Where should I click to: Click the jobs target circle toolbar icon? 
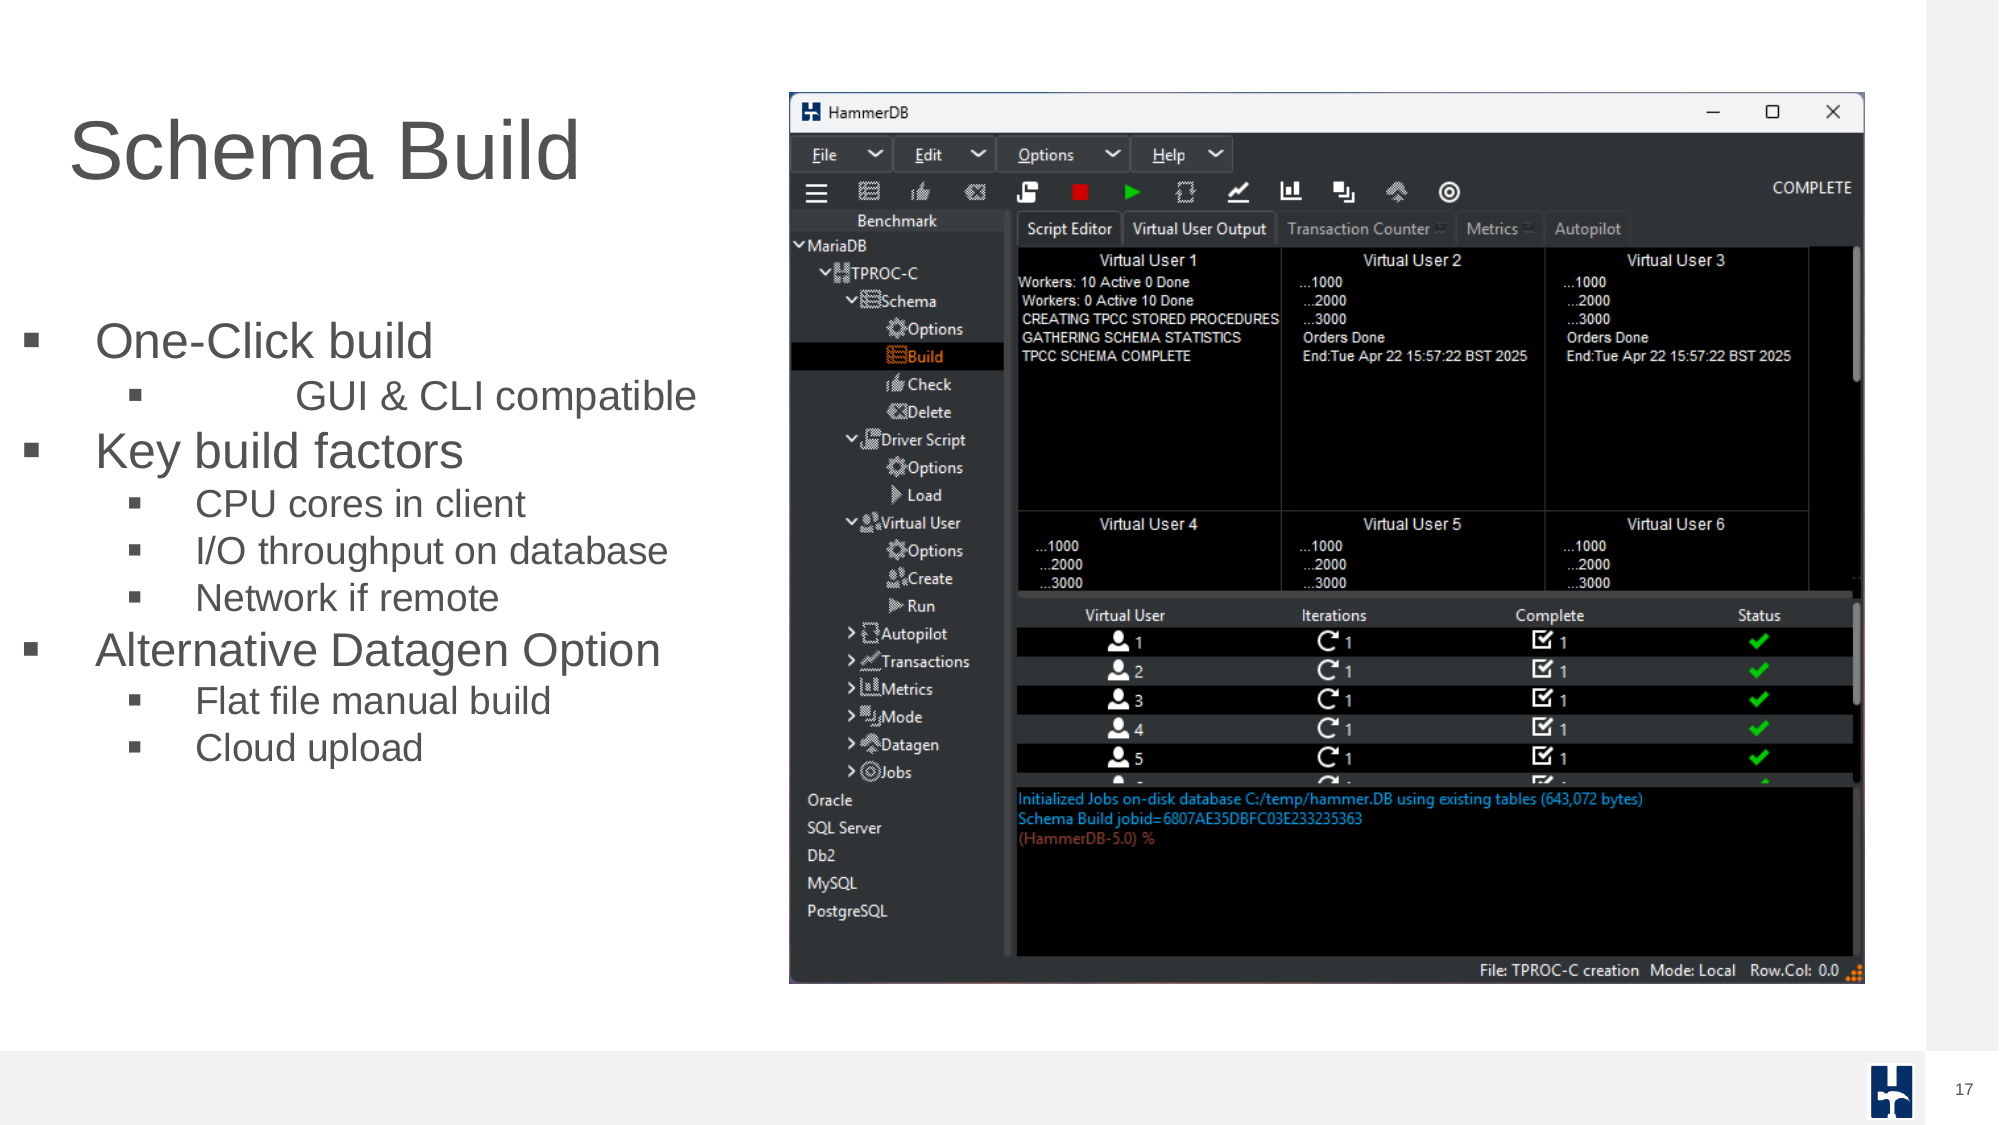pyautogui.click(x=1449, y=192)
